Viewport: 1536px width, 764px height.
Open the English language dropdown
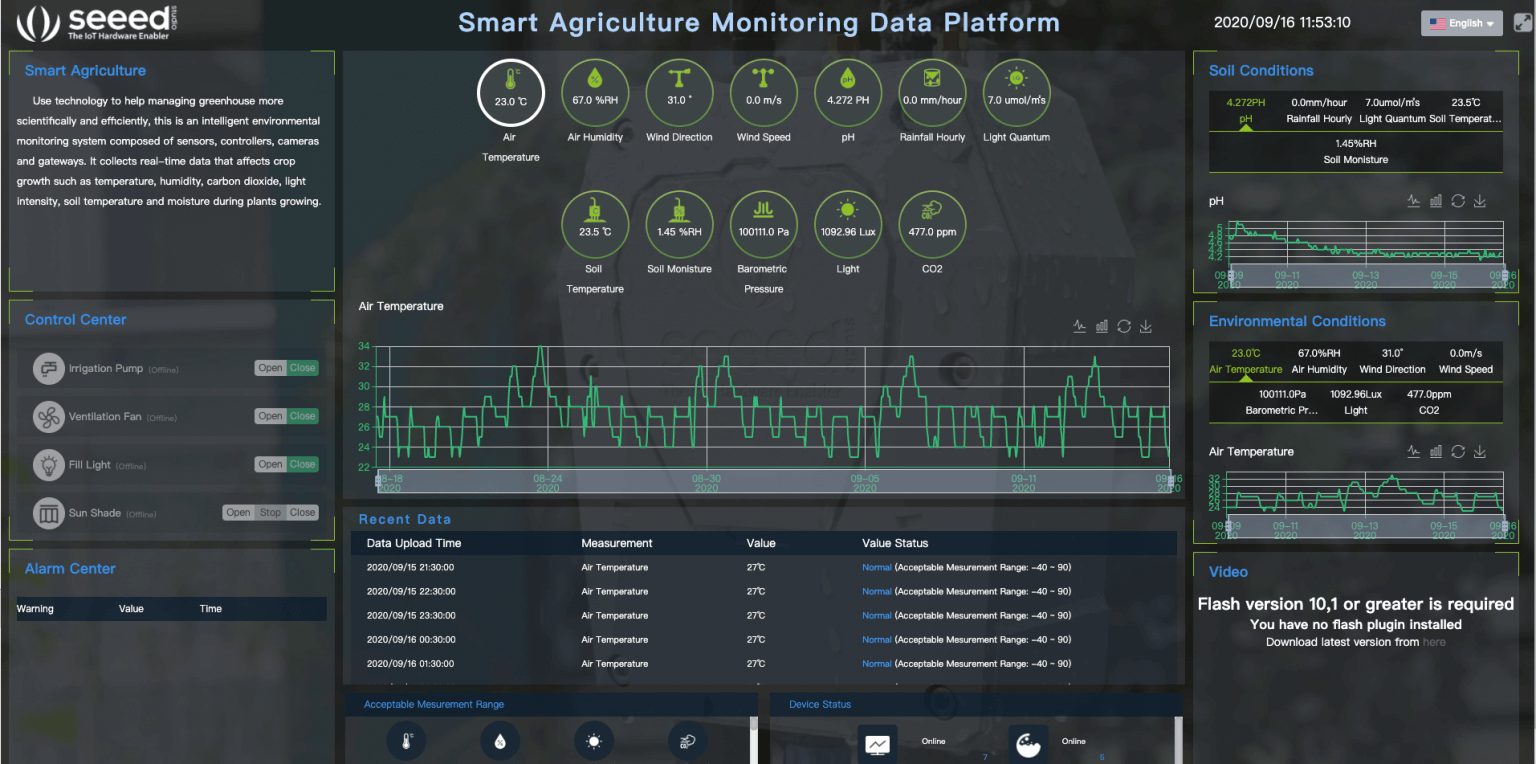(1461, 22)
